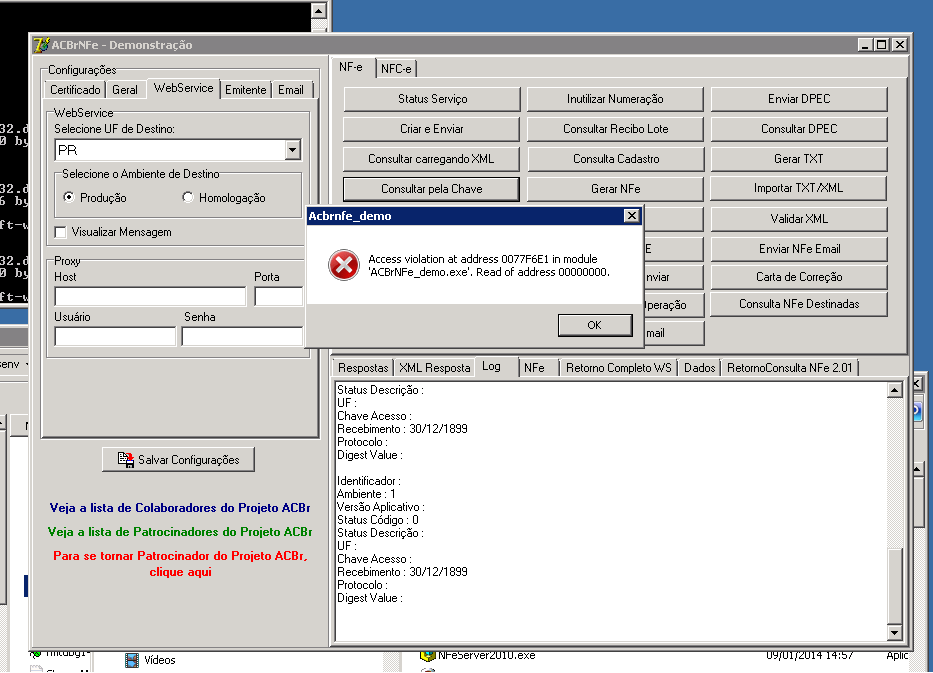Click Consultar carregando XML button

432,159
